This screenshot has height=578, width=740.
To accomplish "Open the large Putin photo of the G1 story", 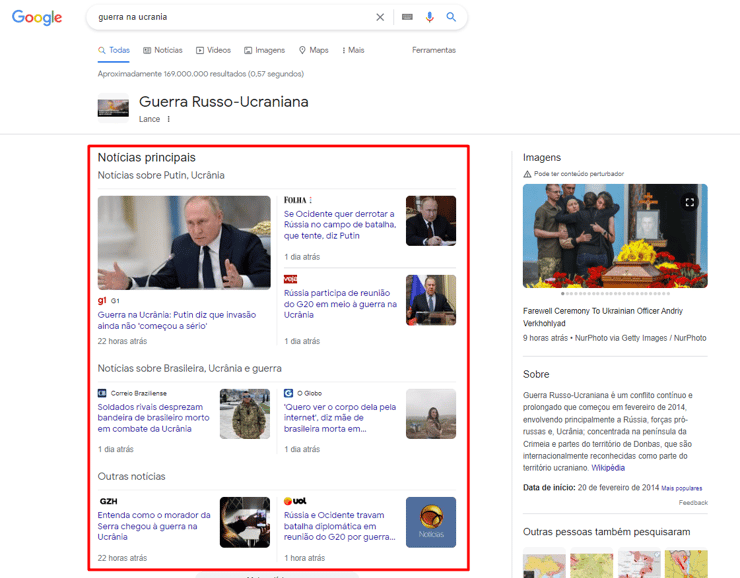I will pos(184,243).
